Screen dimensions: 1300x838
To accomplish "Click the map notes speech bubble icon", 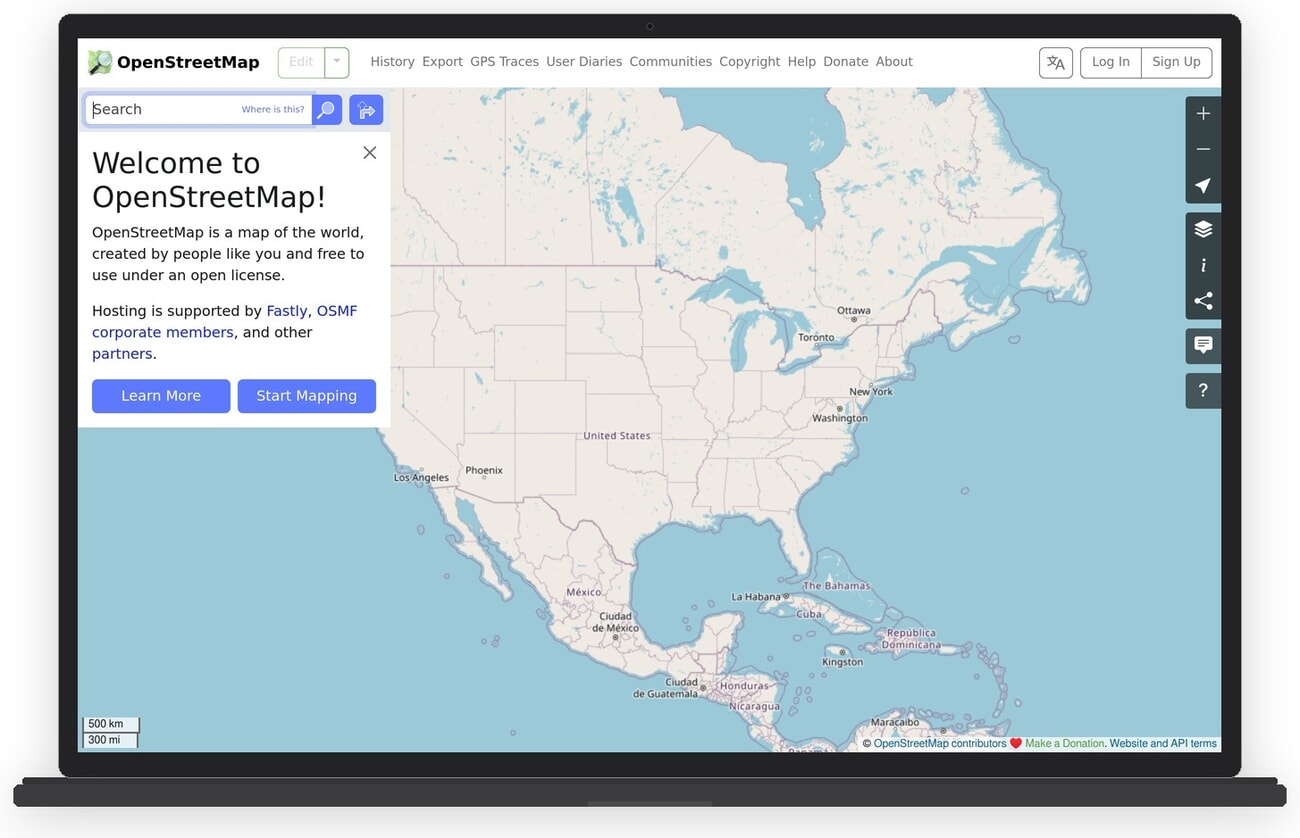I will (x=1202, y=345).
